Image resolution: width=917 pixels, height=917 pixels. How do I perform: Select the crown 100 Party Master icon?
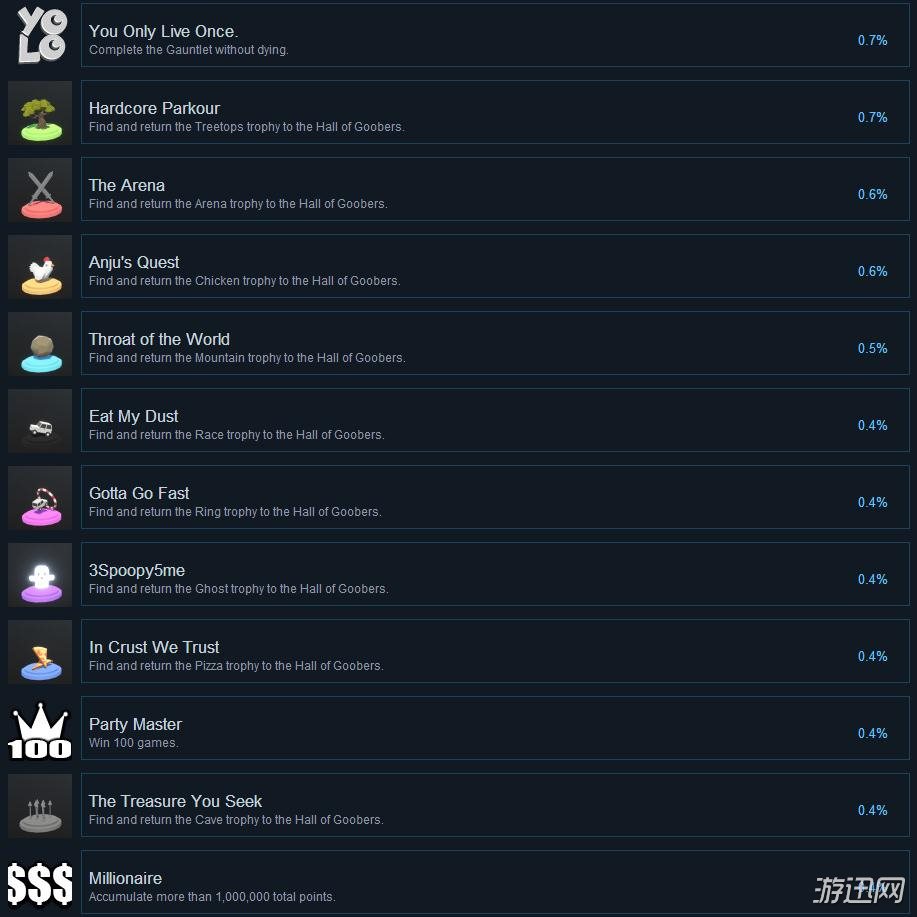click(40, 730)
